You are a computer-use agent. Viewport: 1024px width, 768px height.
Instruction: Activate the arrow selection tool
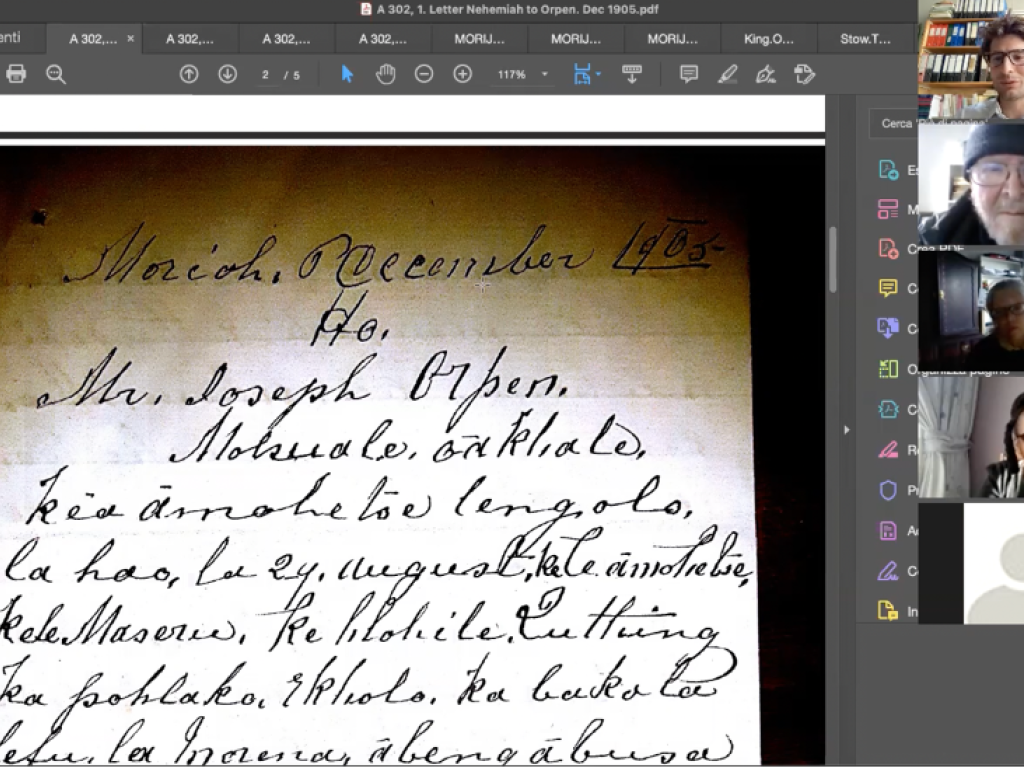click(347, 74)
